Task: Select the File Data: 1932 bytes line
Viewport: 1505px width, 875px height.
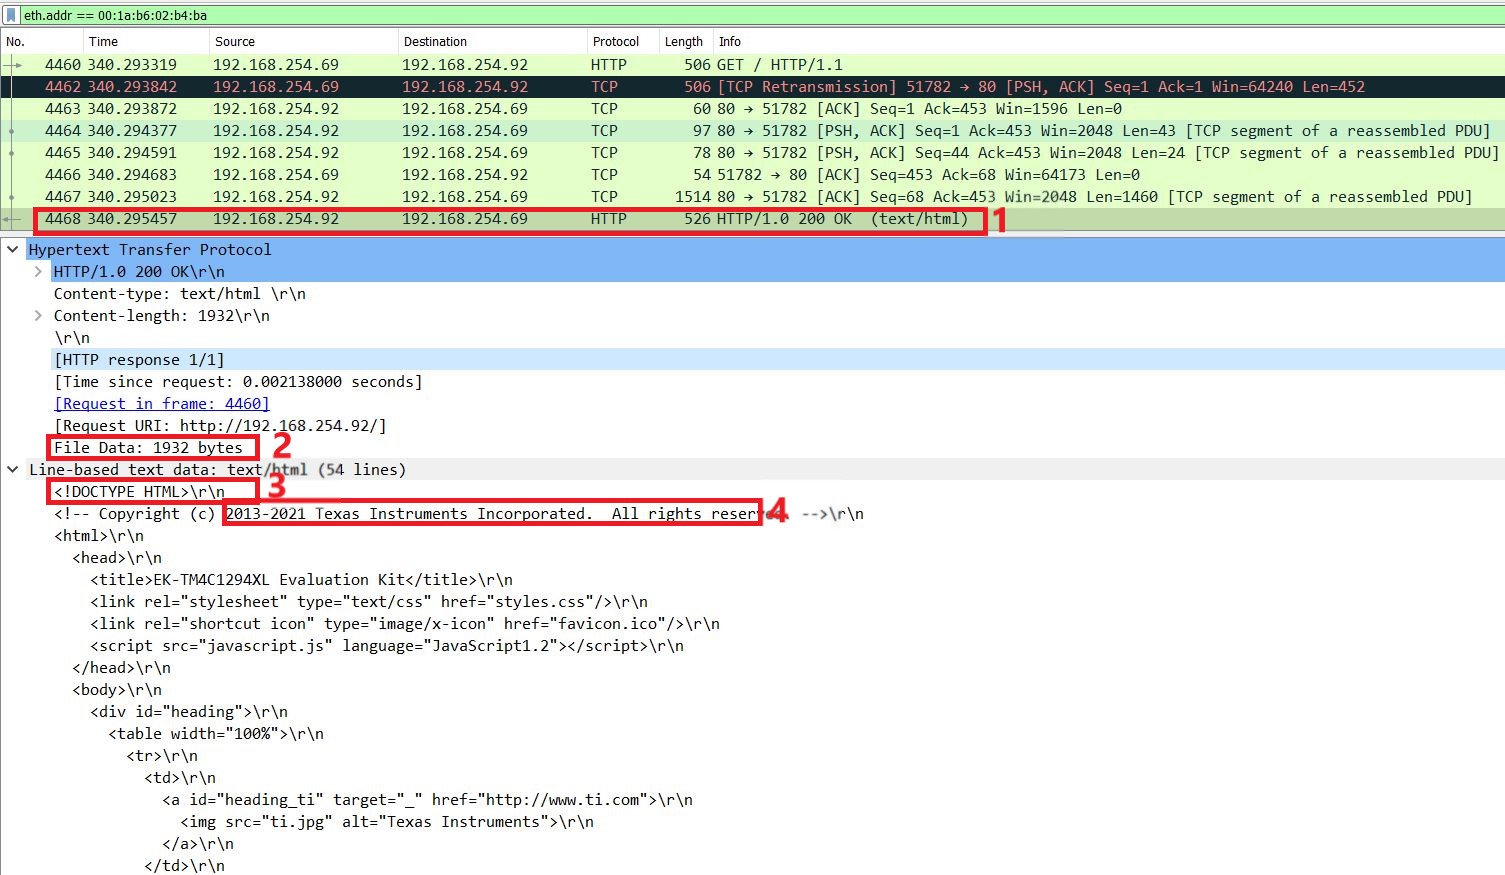Action: tap(148, 448)
